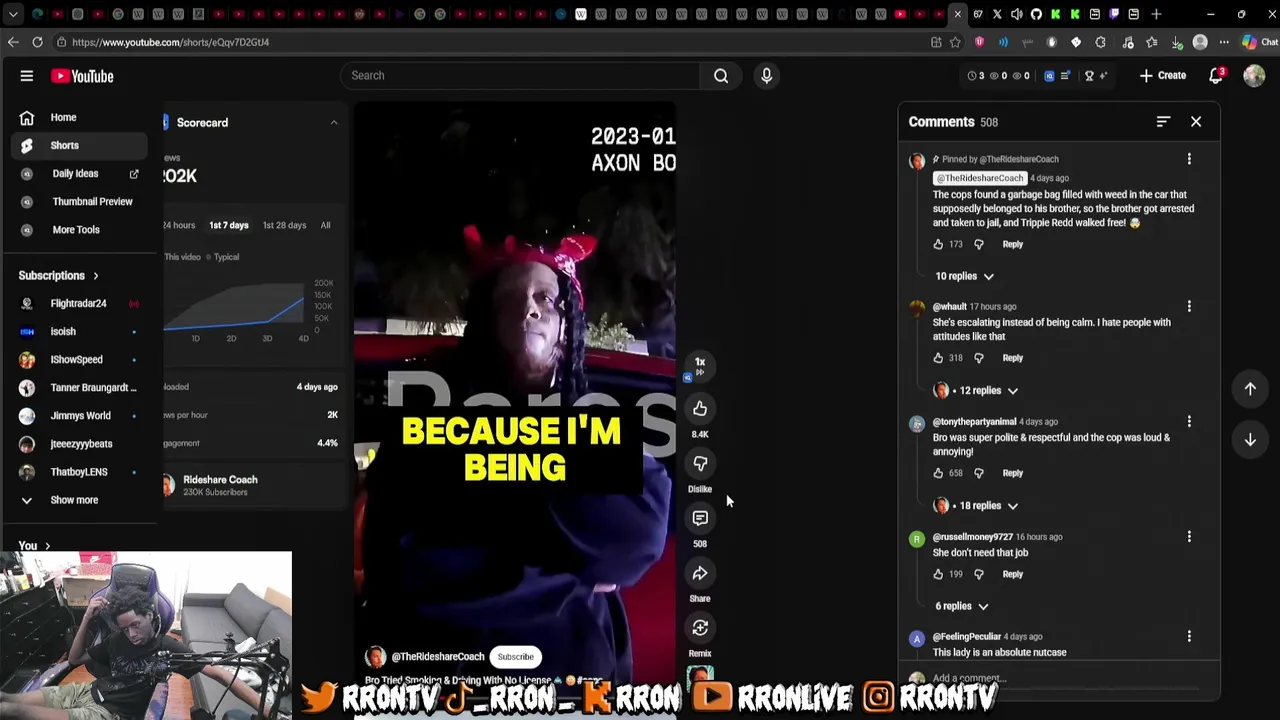Share the Short

(x=700, y=574)
